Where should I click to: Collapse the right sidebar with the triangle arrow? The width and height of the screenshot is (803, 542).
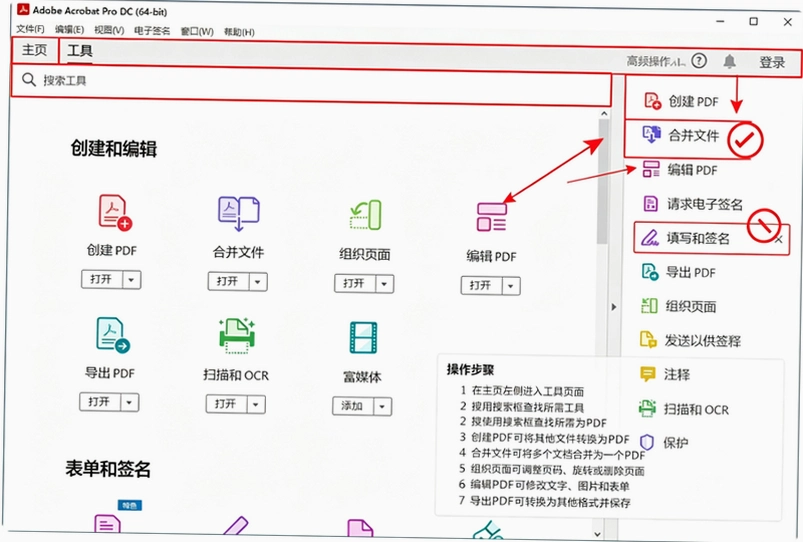[x=614, y=307]
